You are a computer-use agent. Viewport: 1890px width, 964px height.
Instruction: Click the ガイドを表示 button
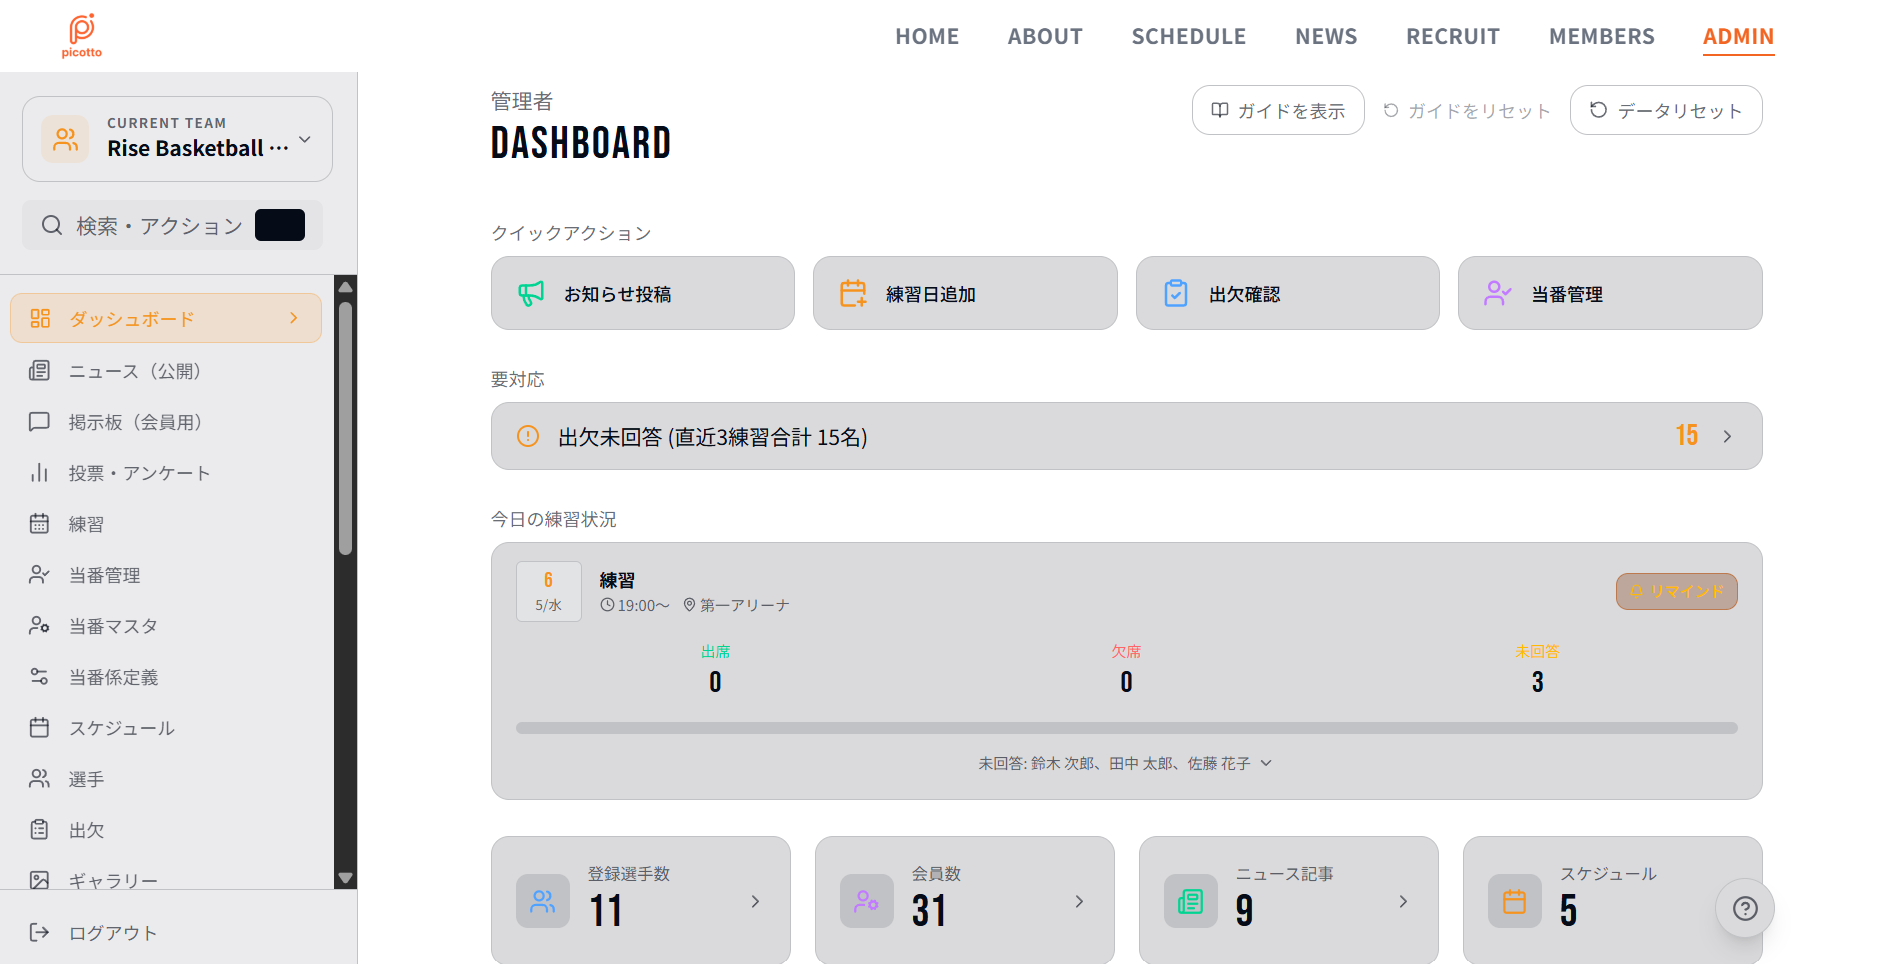pos(1278,110)
